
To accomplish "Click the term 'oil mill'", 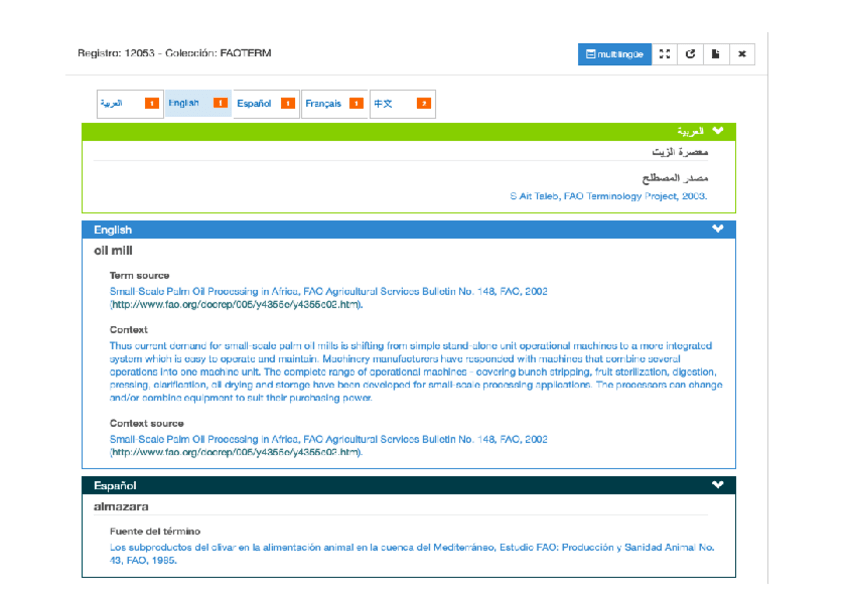I will click(113, 251).
